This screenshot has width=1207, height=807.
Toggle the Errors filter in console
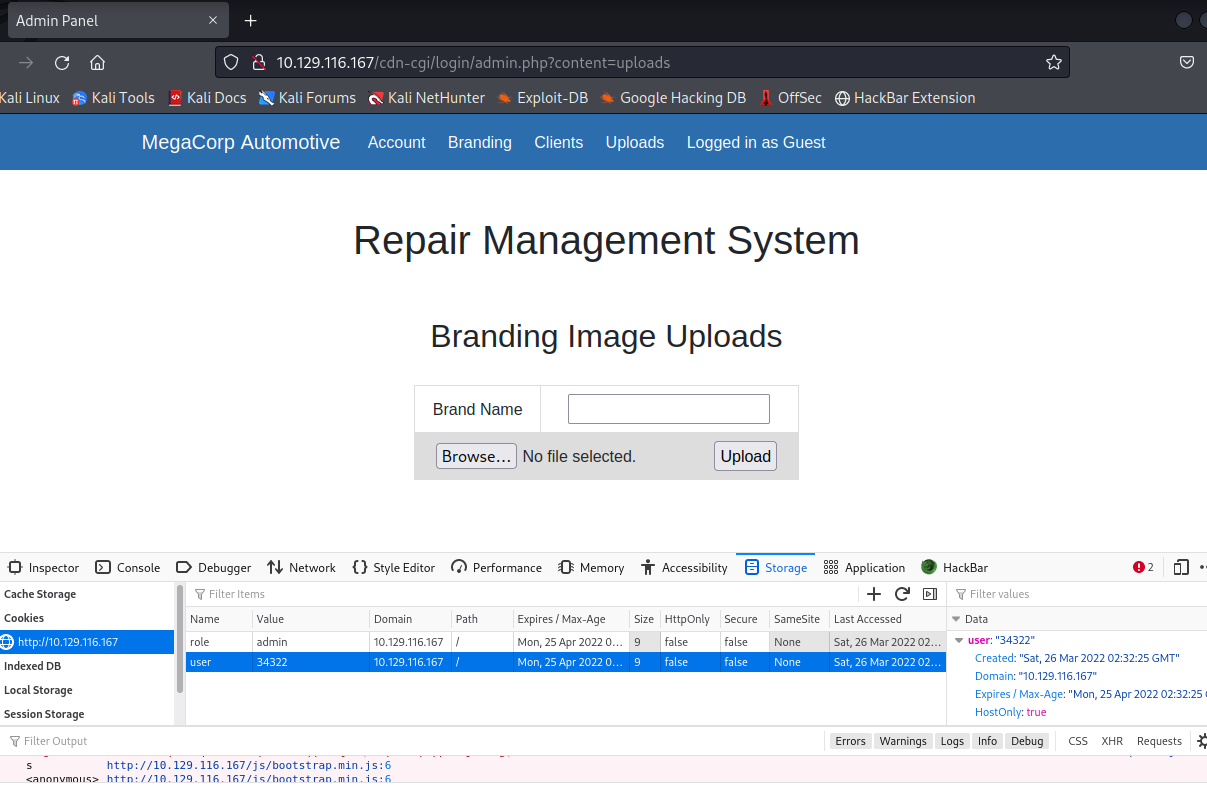pyautogui.click(x=850, y=741)
